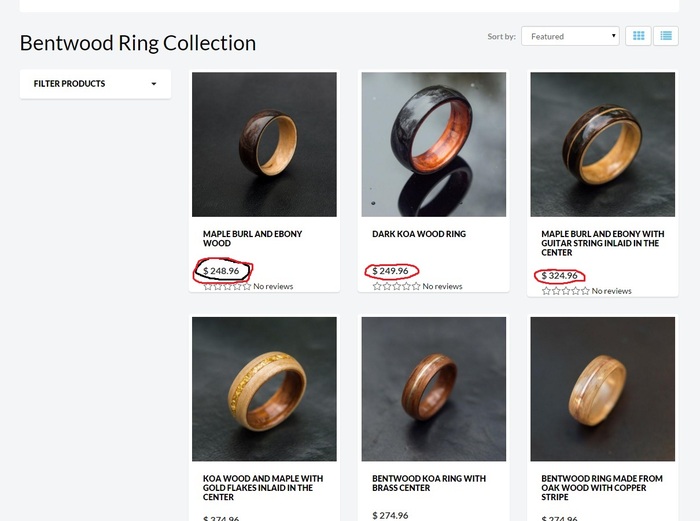
Task: Click Maple Burl Guitar String ring title
Action: tap(600, 243)
